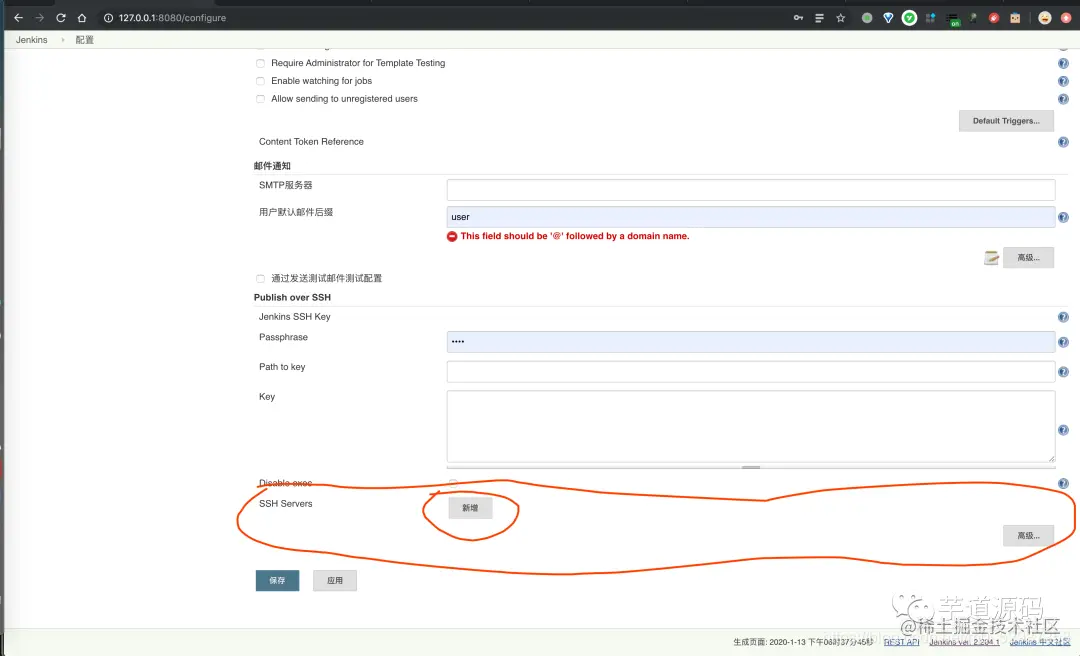Open Jenkins ver. 2.204.1 footer link
Screen dimensions: 1080x656
coord(964,642)
